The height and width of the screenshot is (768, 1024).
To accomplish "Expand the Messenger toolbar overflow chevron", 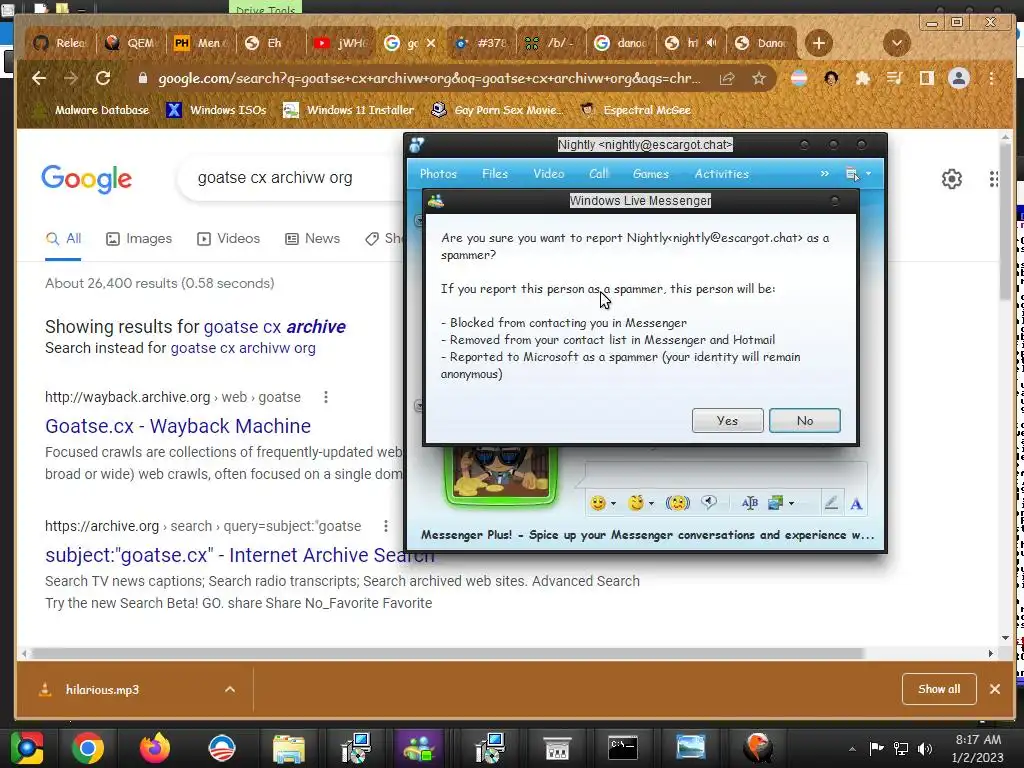I will click(825, 174).
